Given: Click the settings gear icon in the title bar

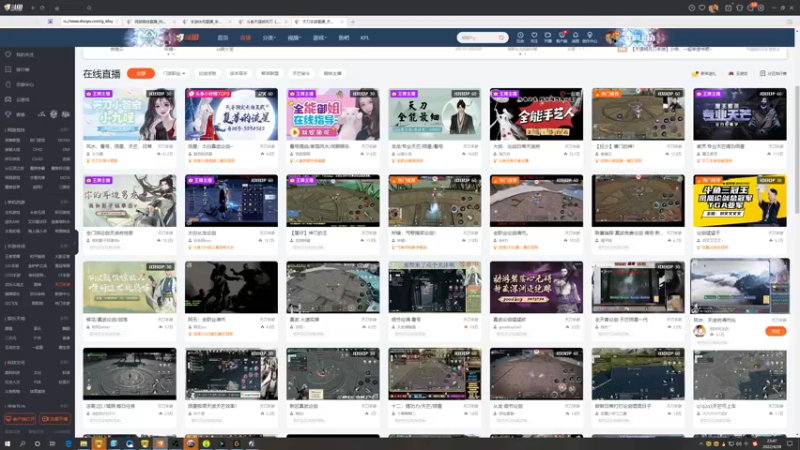Looking at the screenshot, I should click(761, 8).
